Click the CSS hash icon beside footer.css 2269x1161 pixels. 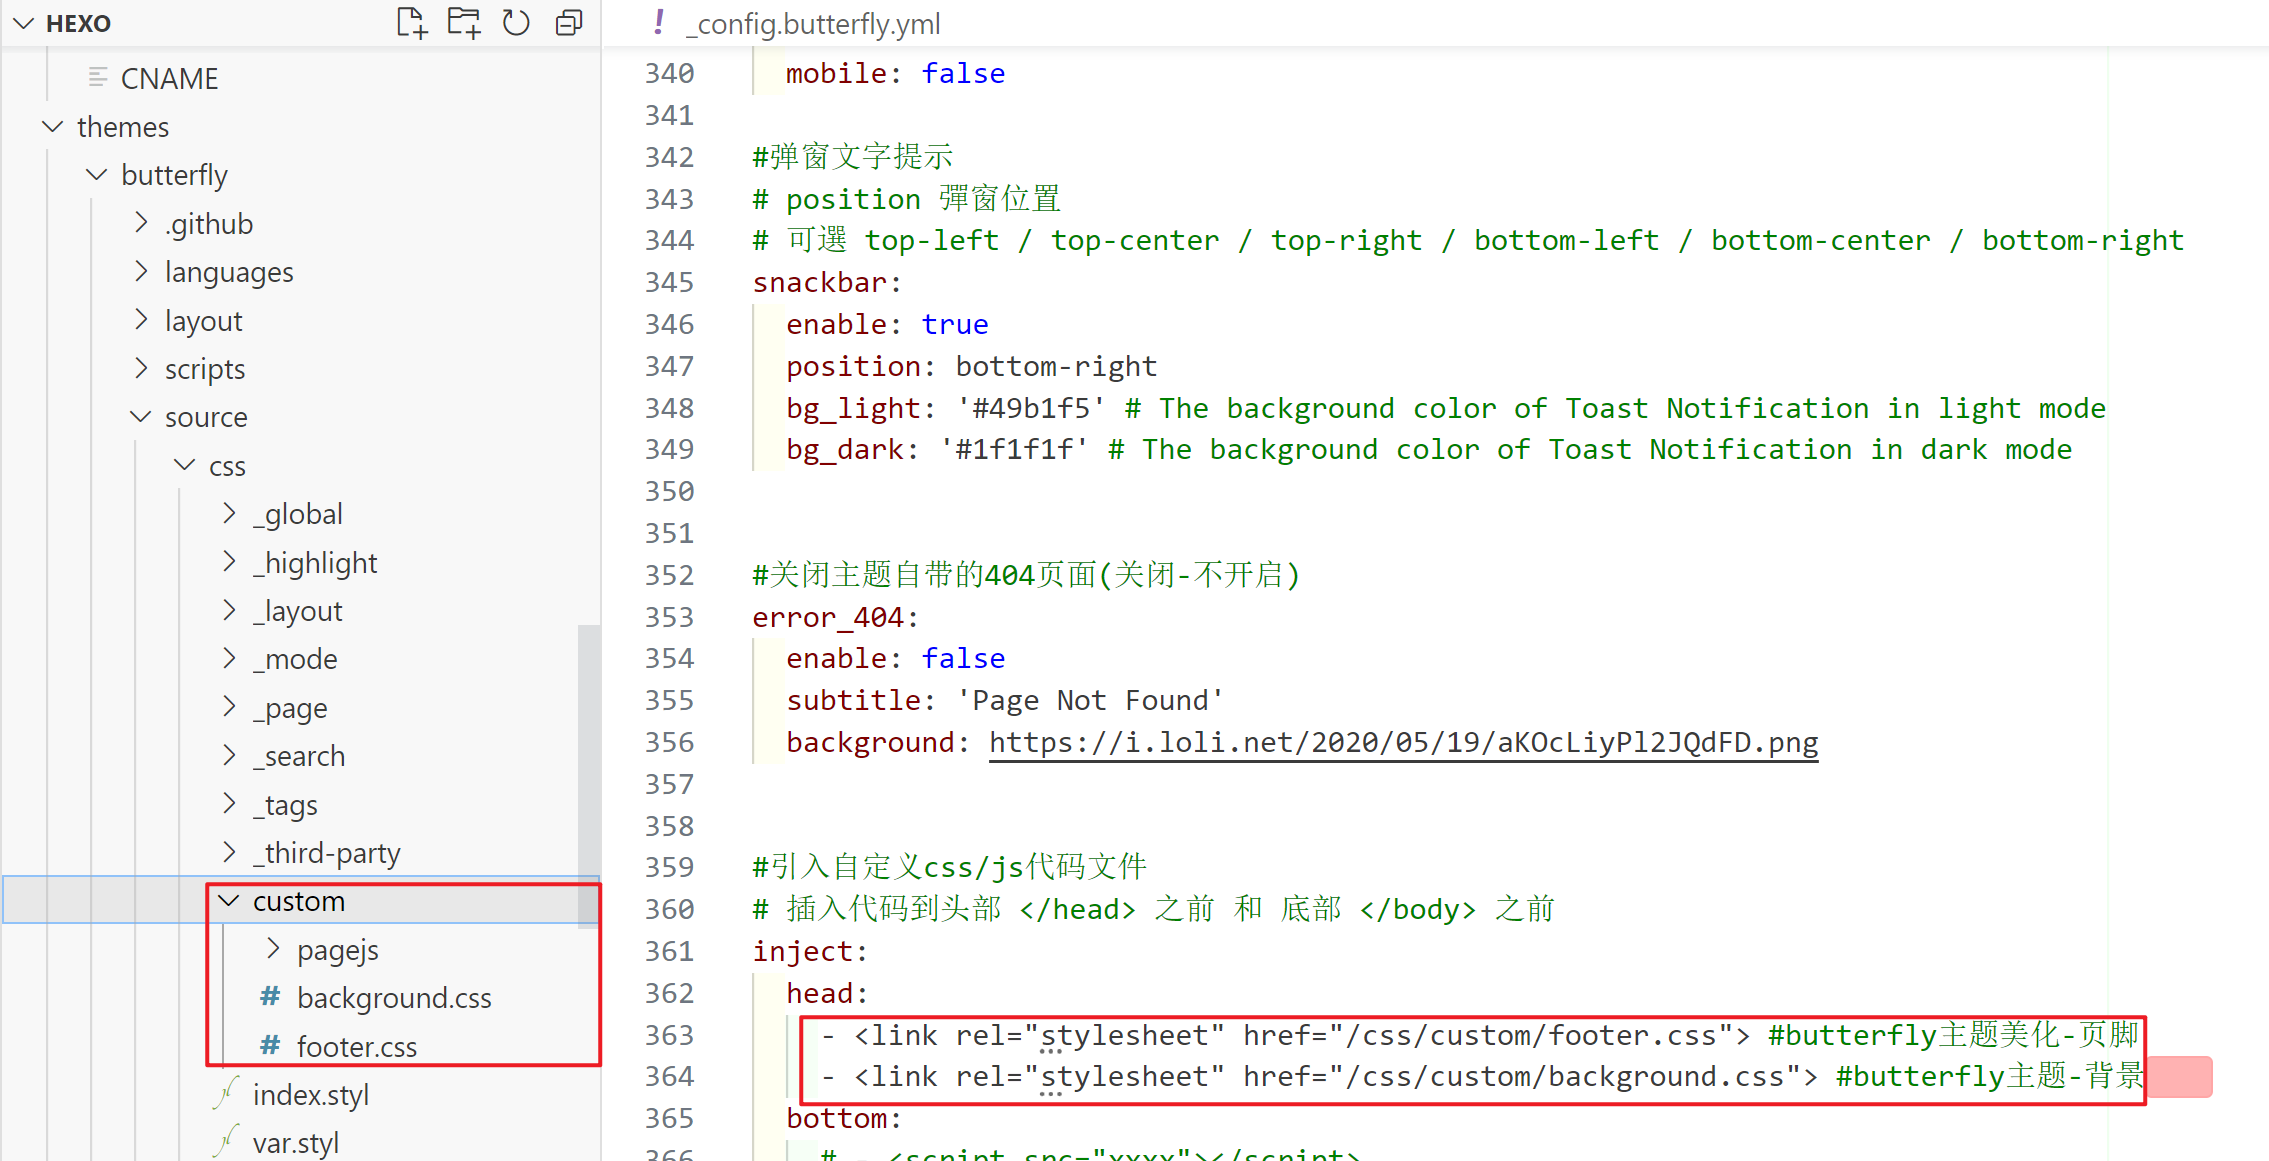270,1046
